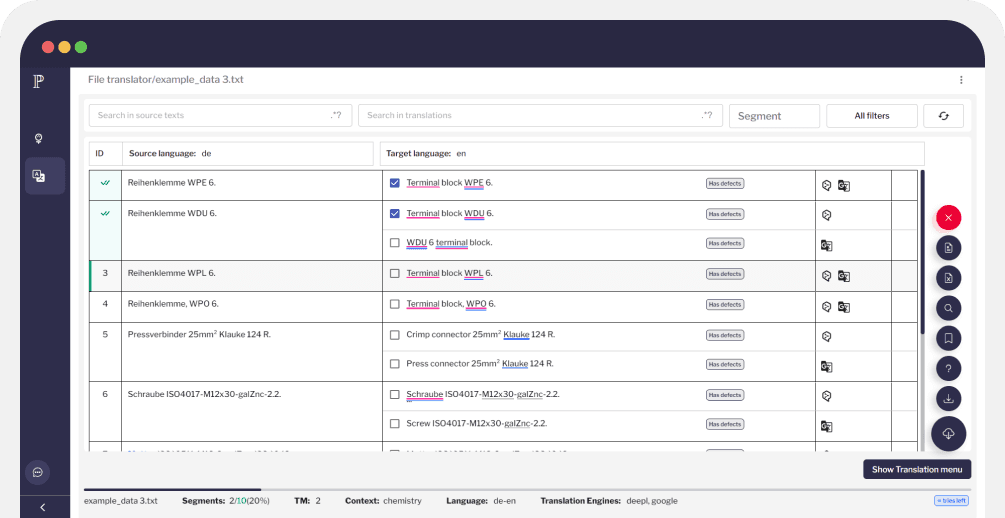Expand the All filters options
The height and width of the screenshot is (518, 1005).
pyautogui.click(x=871, y=116)
